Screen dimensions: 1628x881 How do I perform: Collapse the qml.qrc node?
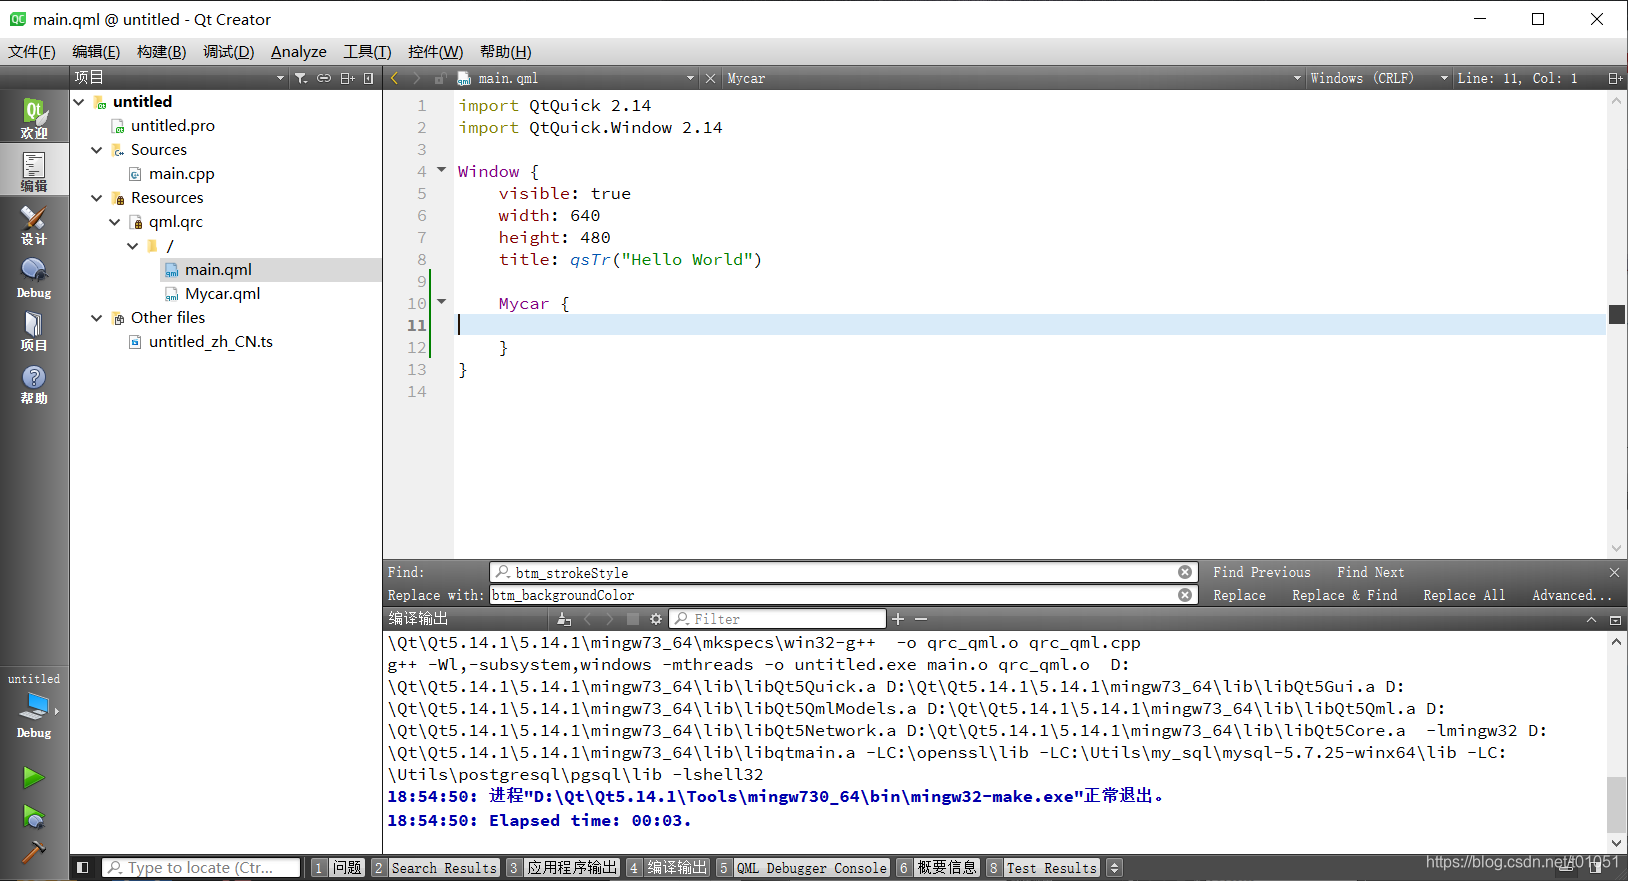pos(115,221)
